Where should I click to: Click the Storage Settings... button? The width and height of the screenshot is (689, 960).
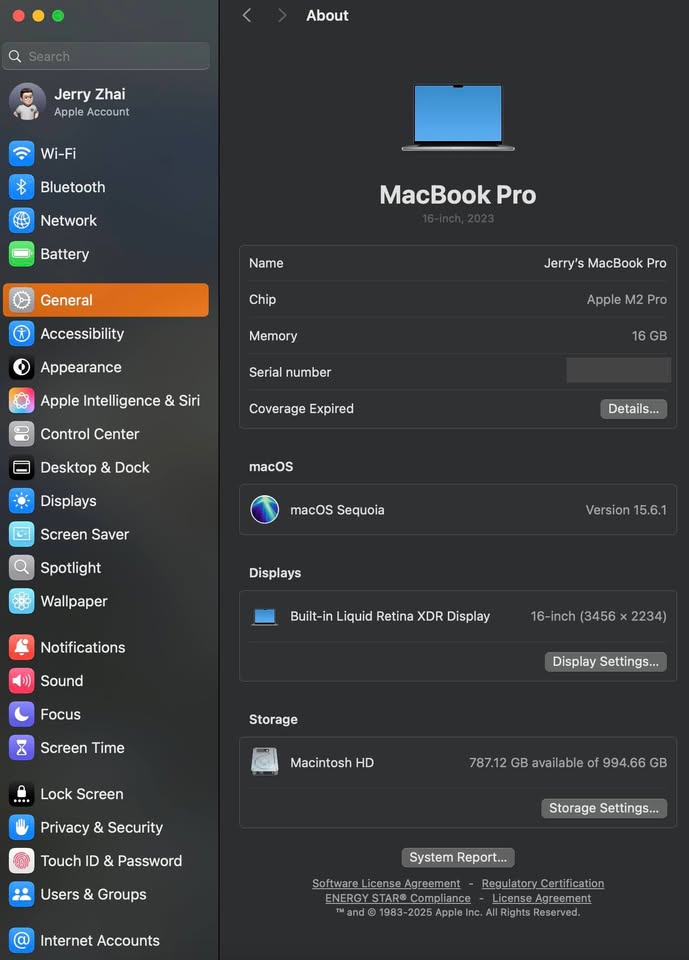pyautogui.click(x=603, y=808)
